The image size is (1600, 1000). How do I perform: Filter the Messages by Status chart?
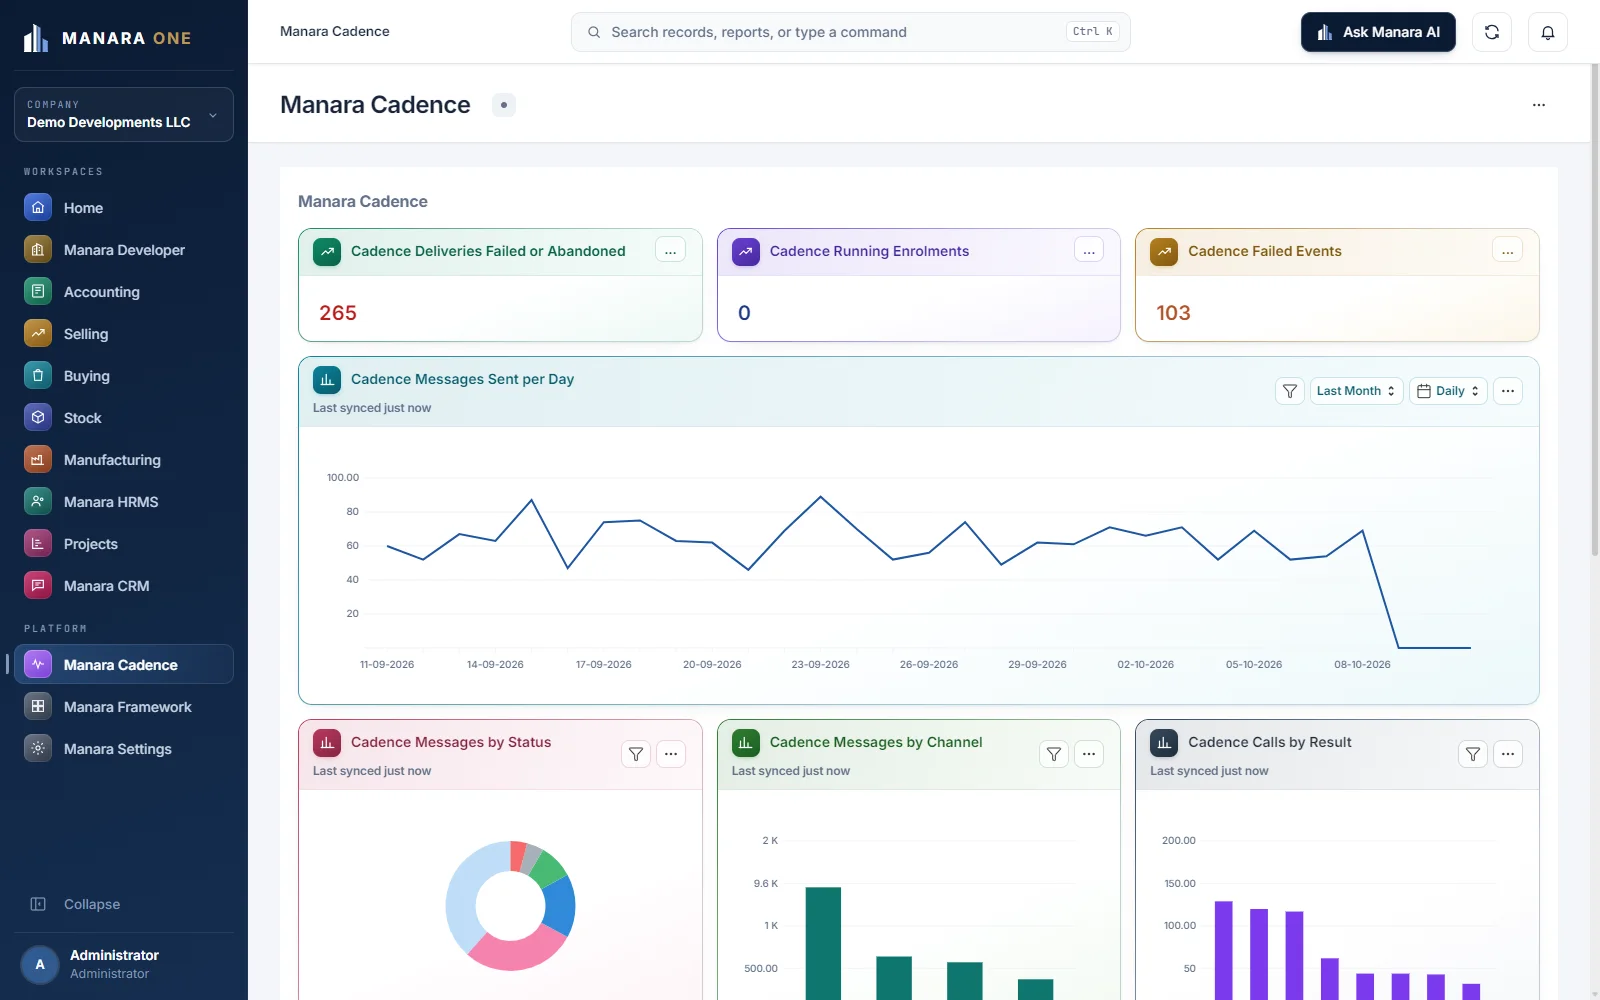[x=636, y=754]
